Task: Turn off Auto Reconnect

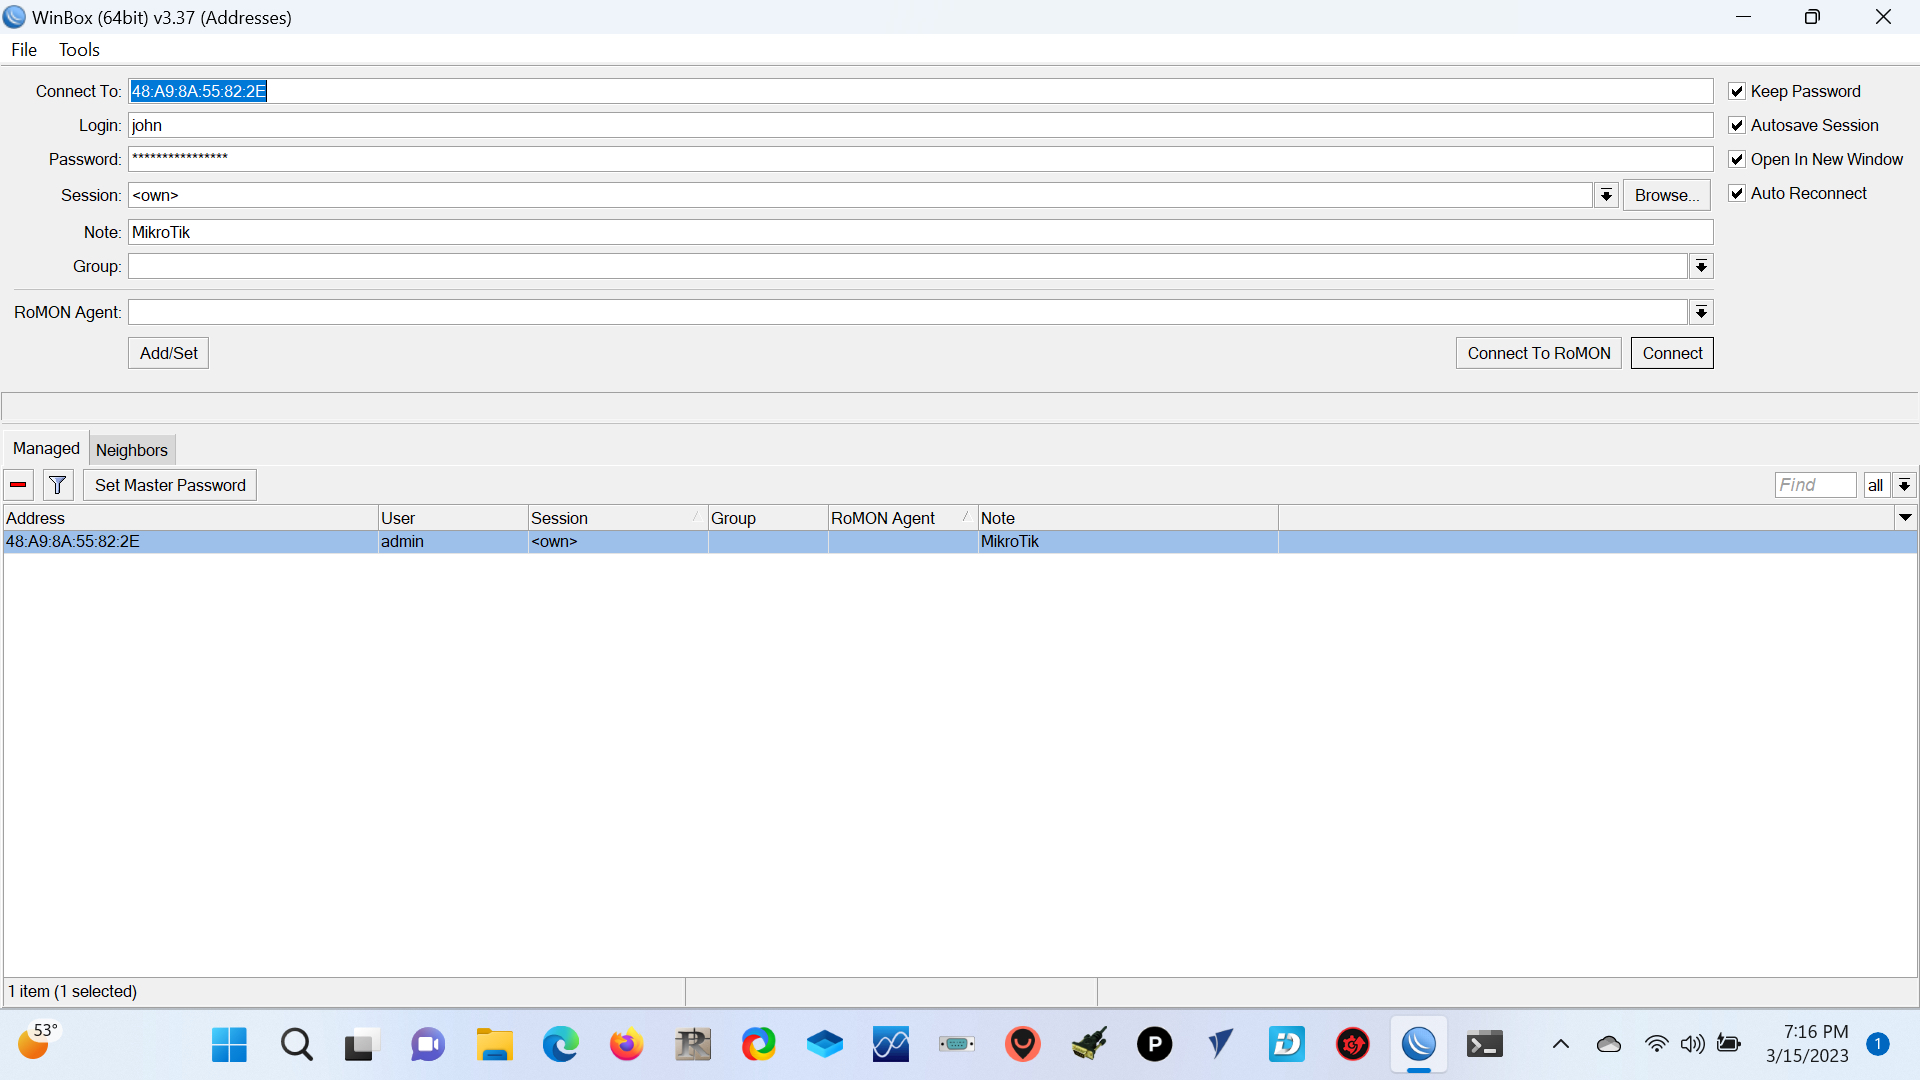Action: 1738,193
